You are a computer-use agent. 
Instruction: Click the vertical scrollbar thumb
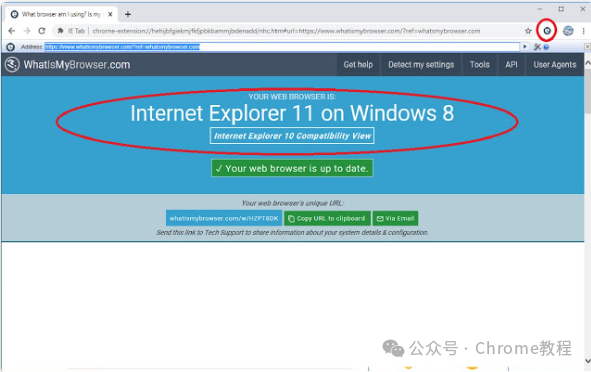588,90
